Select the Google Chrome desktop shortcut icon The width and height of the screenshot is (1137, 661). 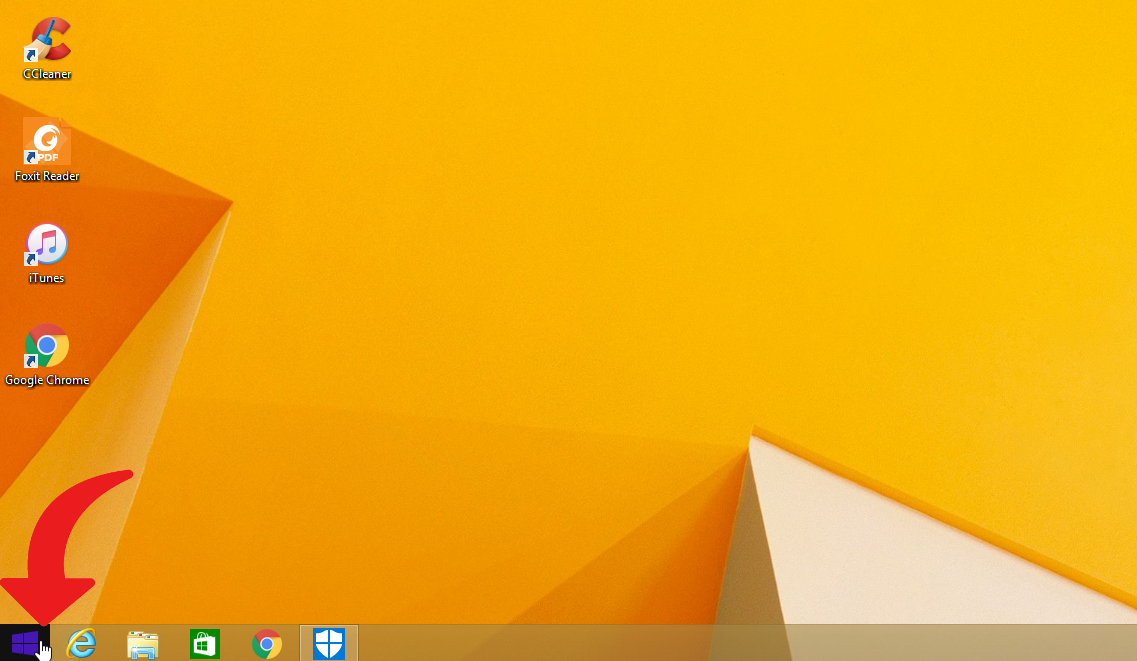[47, 346]
